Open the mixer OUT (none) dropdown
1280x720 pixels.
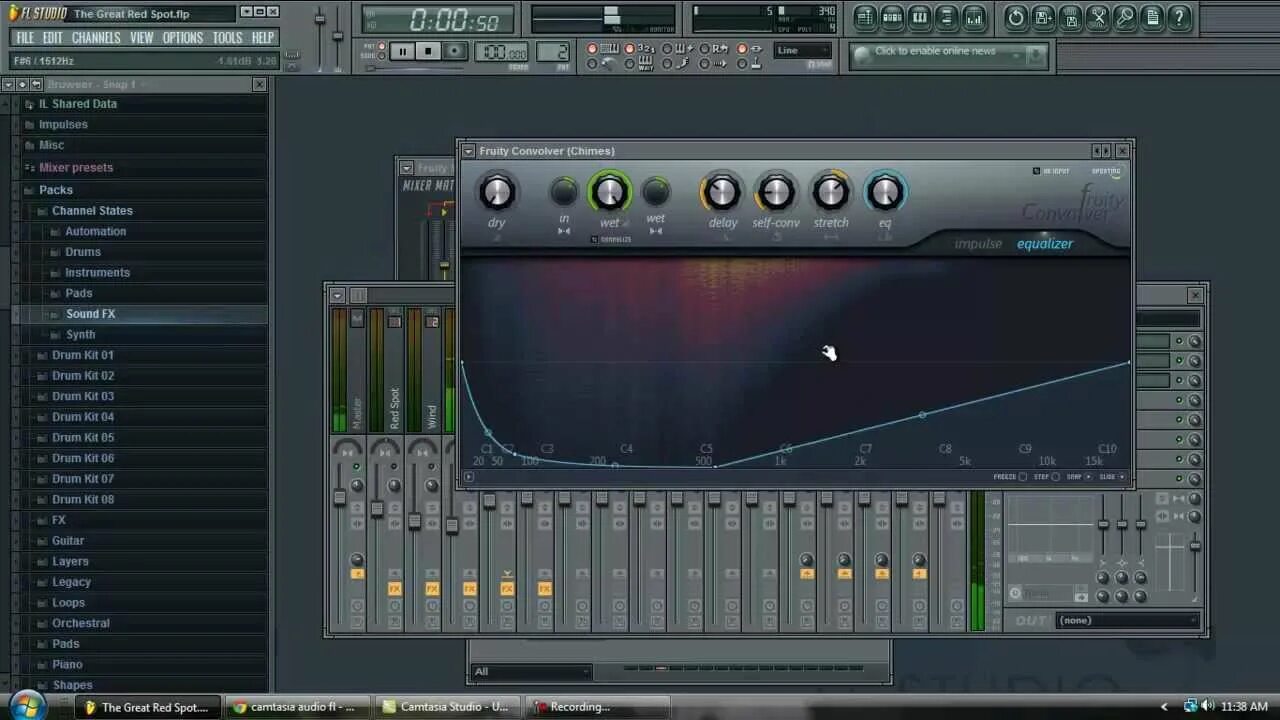pyautogui.click(x=1127, y=621)
